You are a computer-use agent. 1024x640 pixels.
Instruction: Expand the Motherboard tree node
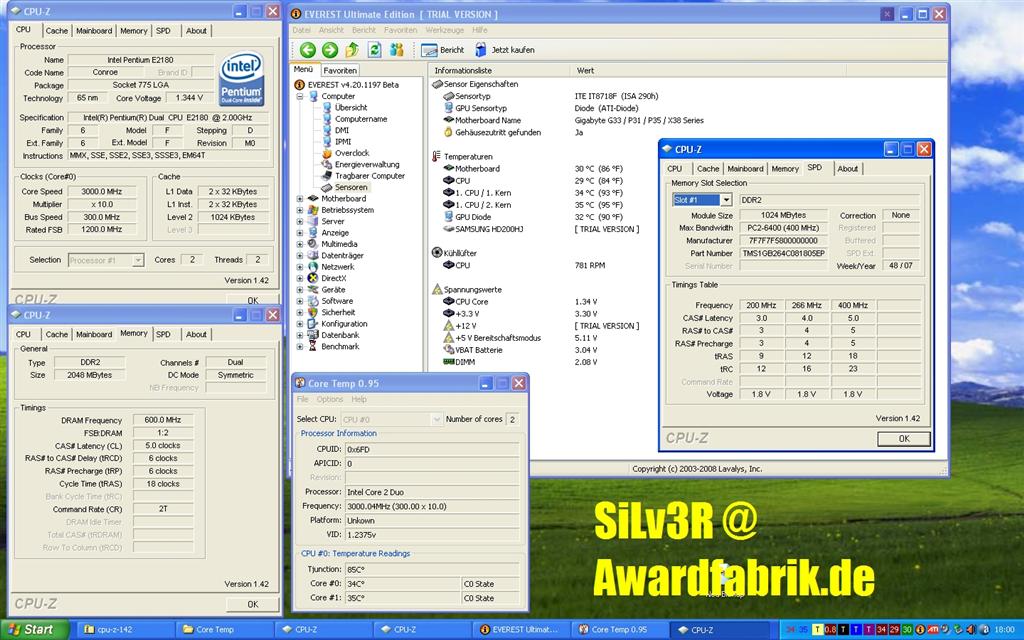300,199
